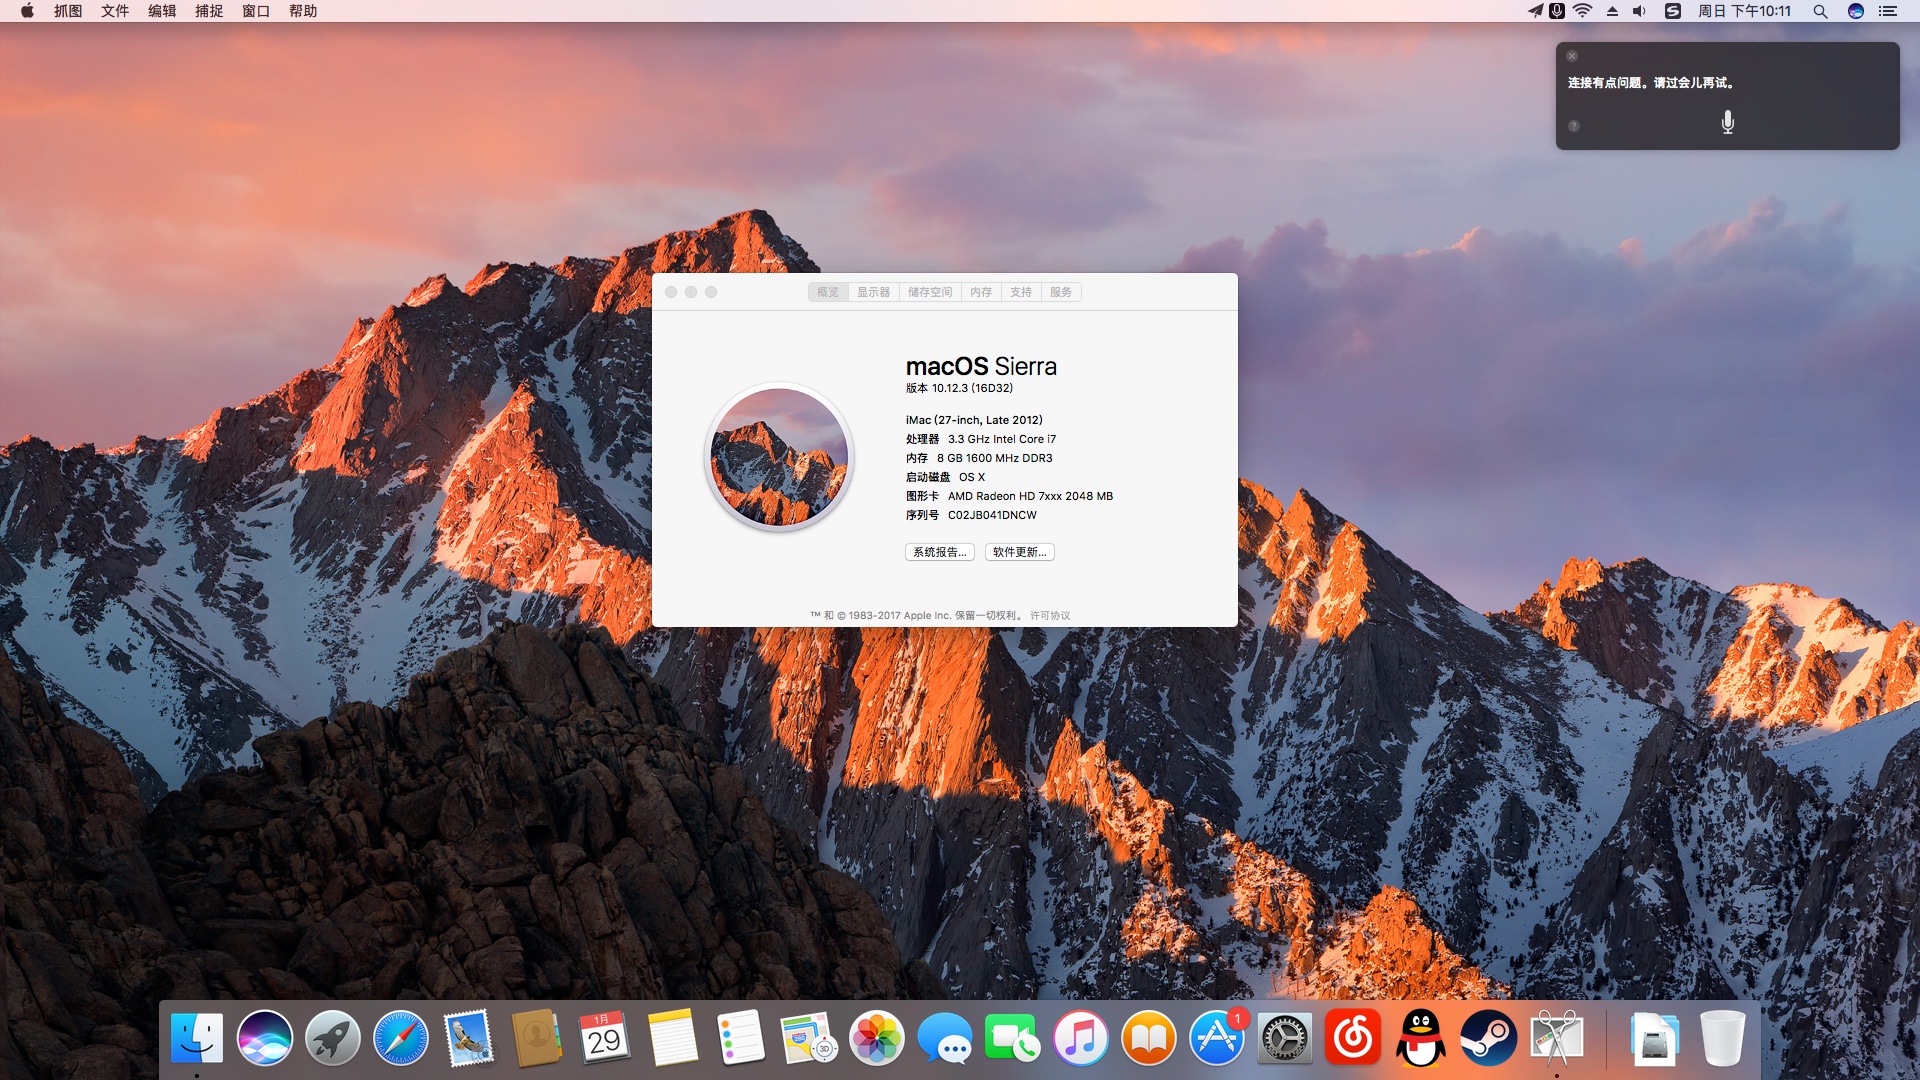1920x1080 pixels.
Task: Dismiss the Siri notification panel
Action: (x=1572, y=56)
